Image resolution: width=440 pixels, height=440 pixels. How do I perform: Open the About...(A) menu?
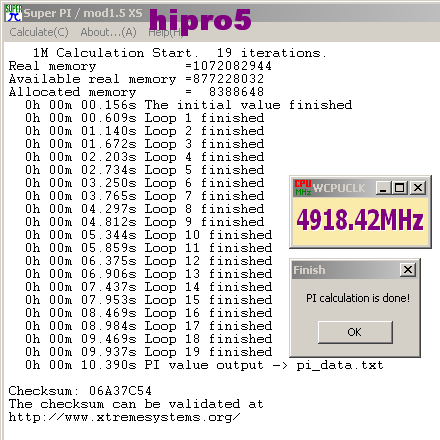click(x=108, y=32)
